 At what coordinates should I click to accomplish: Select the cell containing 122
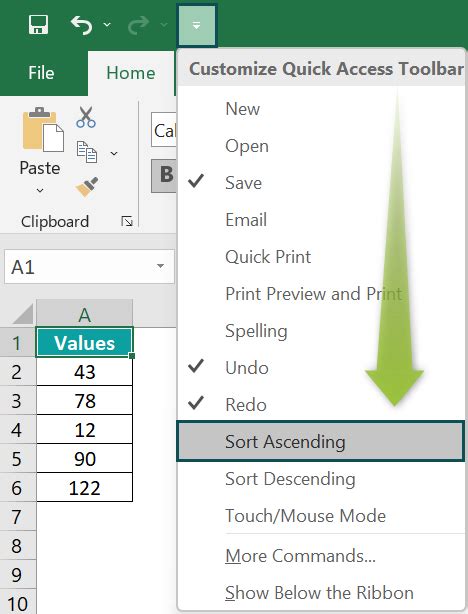click(85, 488)
